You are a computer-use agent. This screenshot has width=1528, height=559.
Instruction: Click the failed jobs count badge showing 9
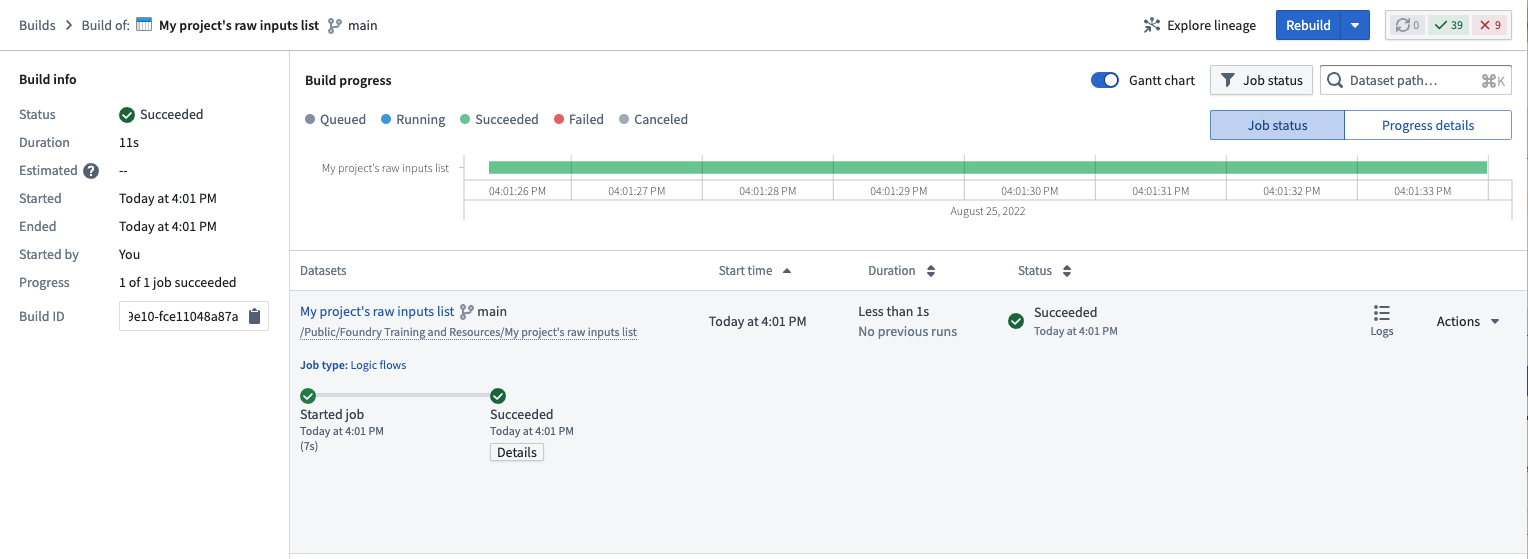point(1489,25)
